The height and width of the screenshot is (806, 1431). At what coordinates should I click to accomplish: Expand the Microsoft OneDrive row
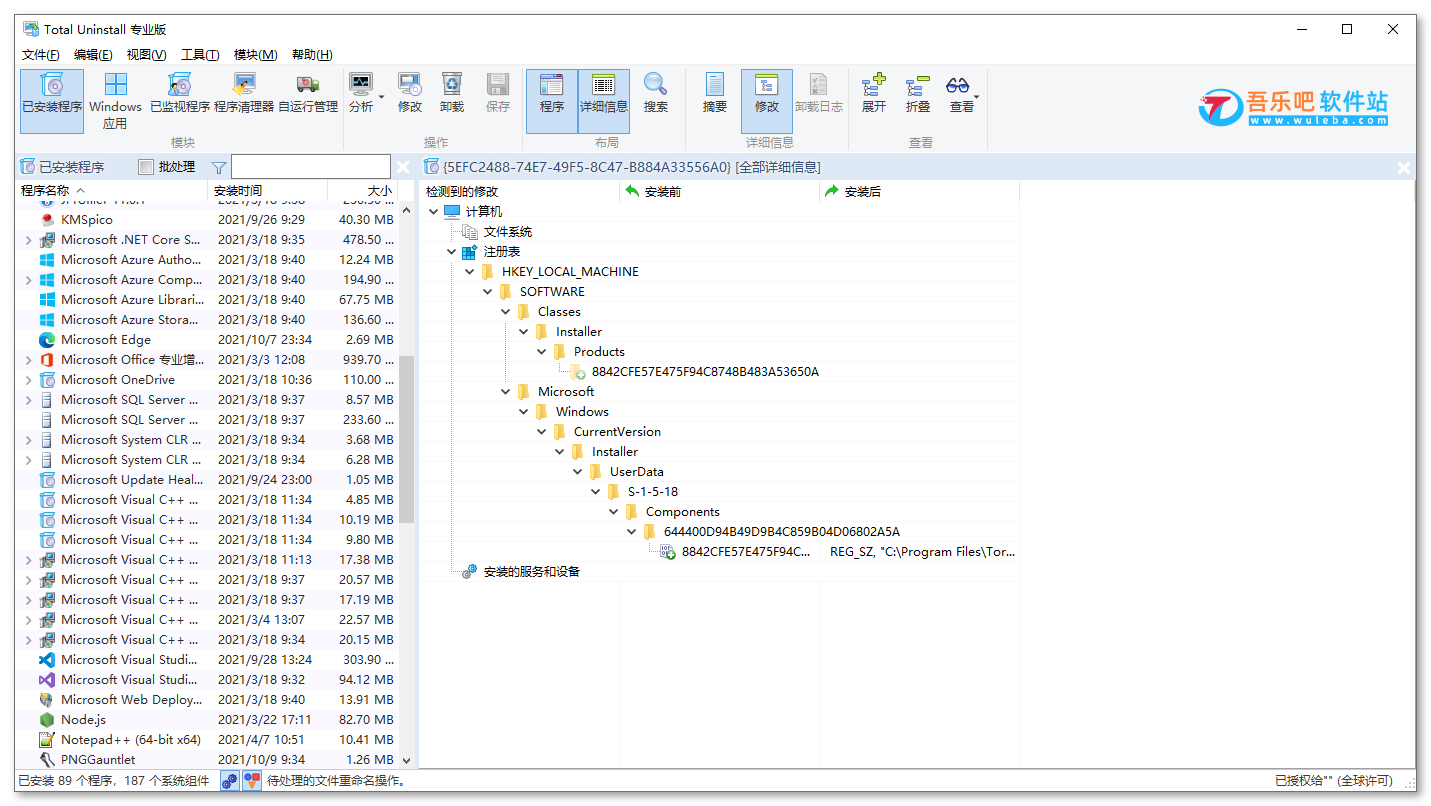click(28, 380)
